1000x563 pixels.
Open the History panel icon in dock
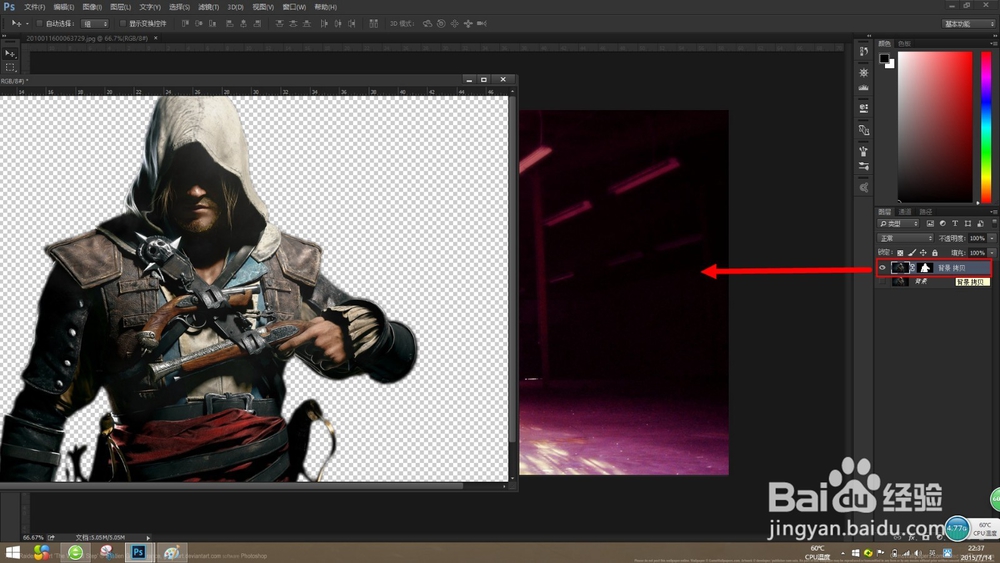(x=864, y=52)
